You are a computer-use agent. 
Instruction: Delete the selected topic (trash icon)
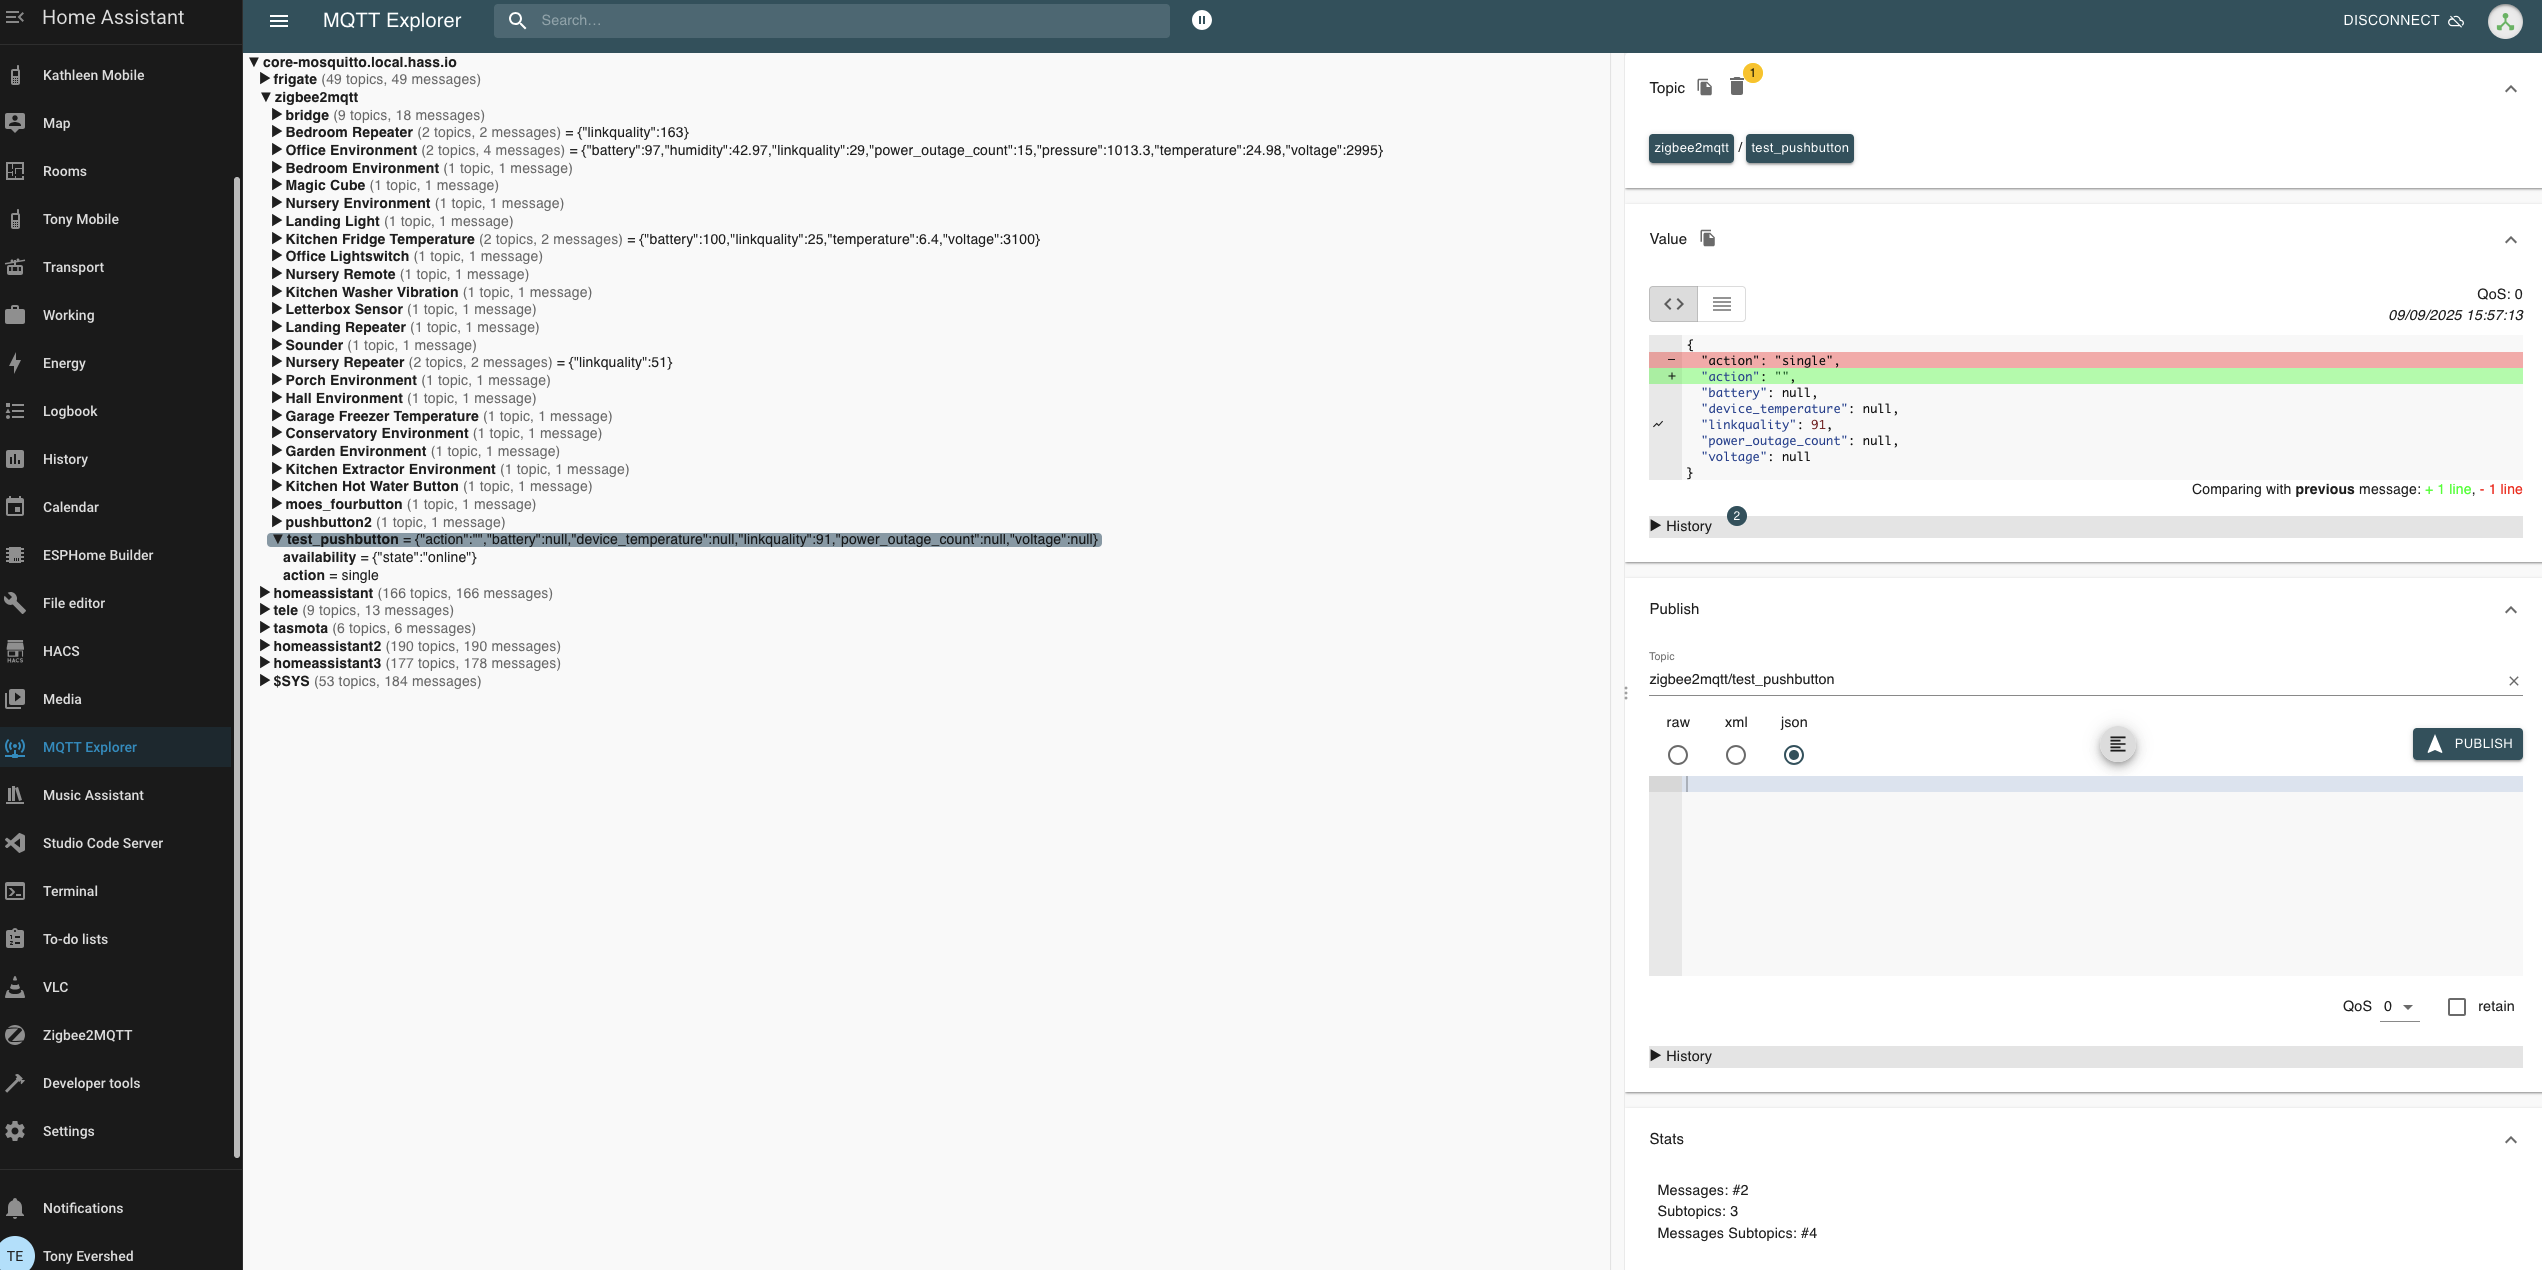1737,87
